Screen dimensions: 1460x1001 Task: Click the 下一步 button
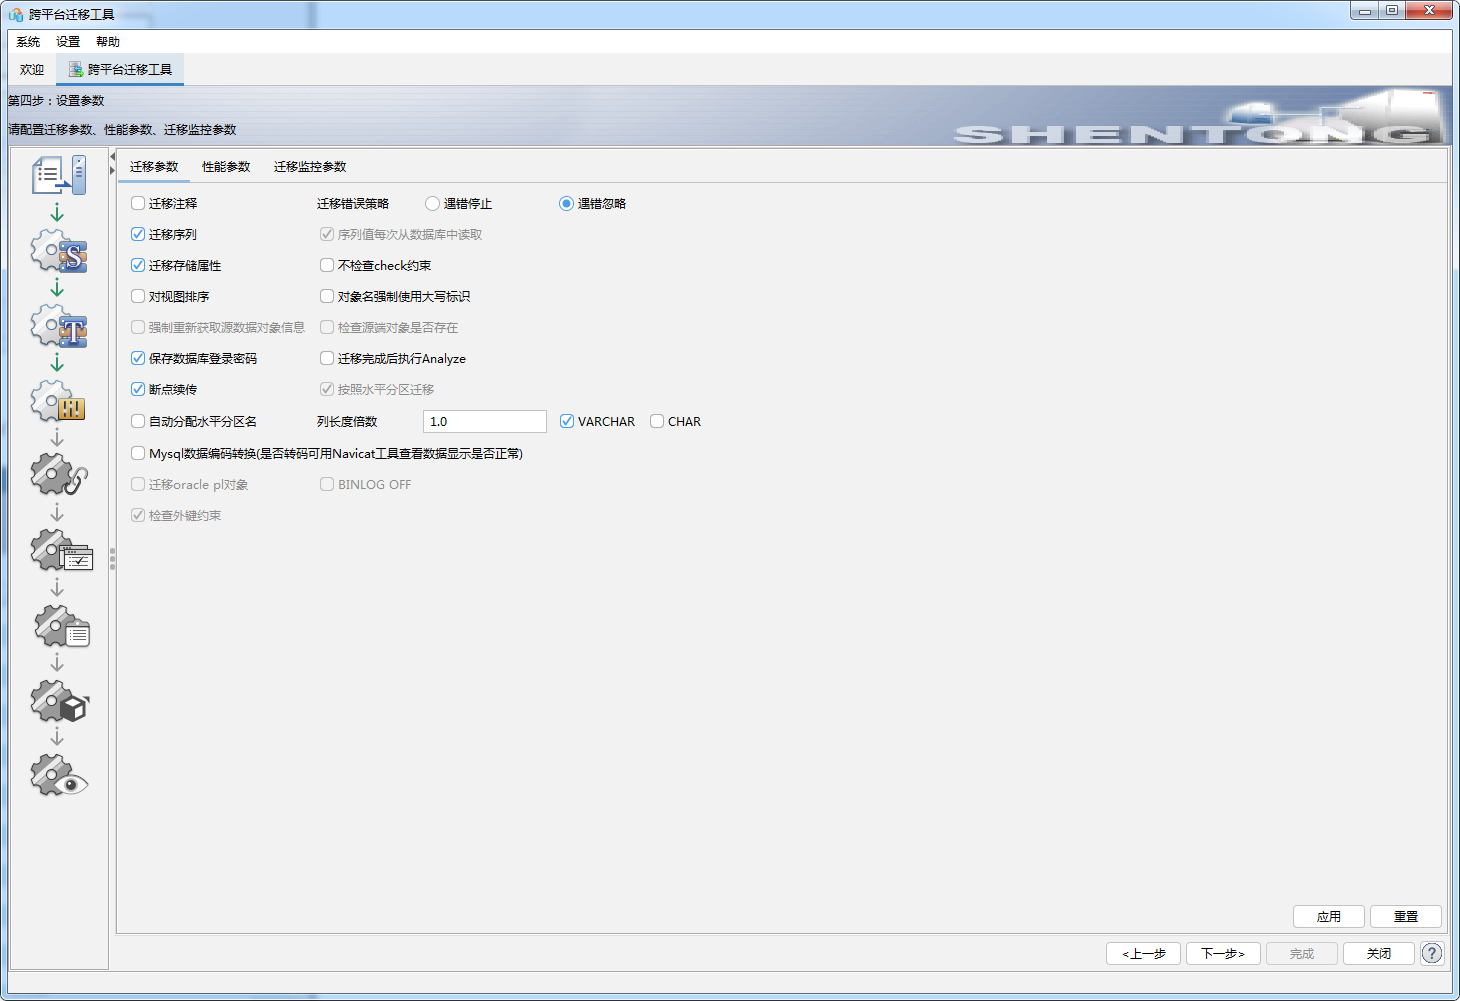(1223, 954)
